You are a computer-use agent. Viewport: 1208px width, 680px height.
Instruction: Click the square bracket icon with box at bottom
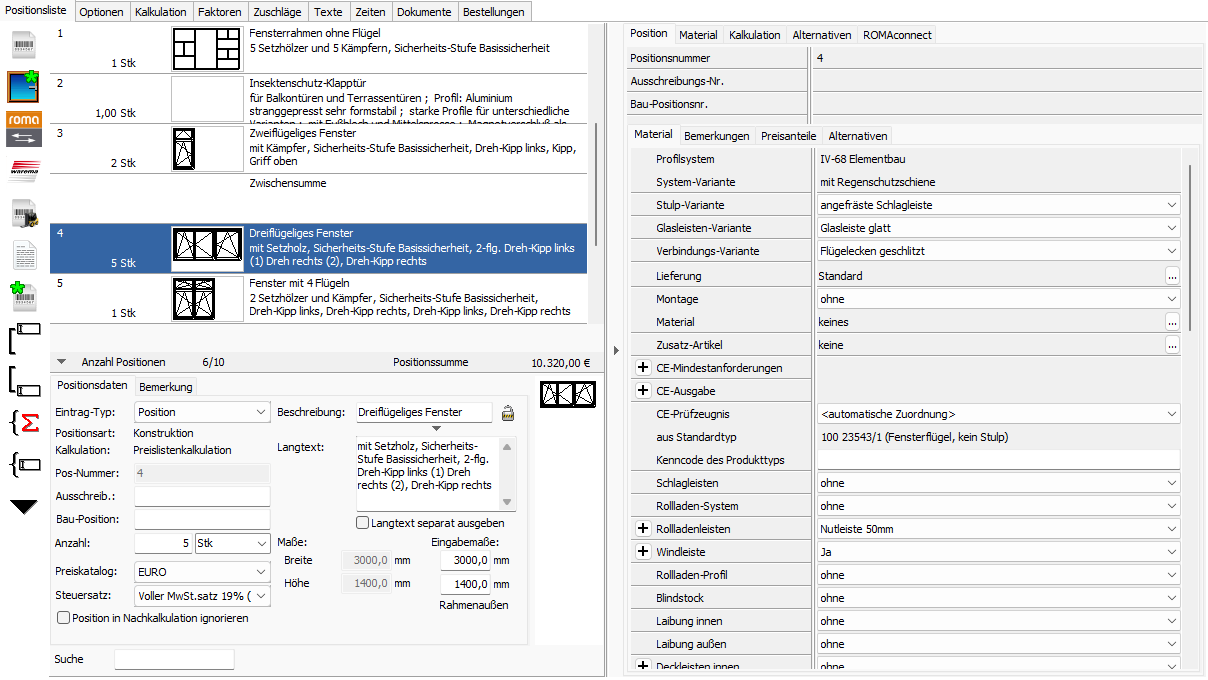(x=24, y=381)
